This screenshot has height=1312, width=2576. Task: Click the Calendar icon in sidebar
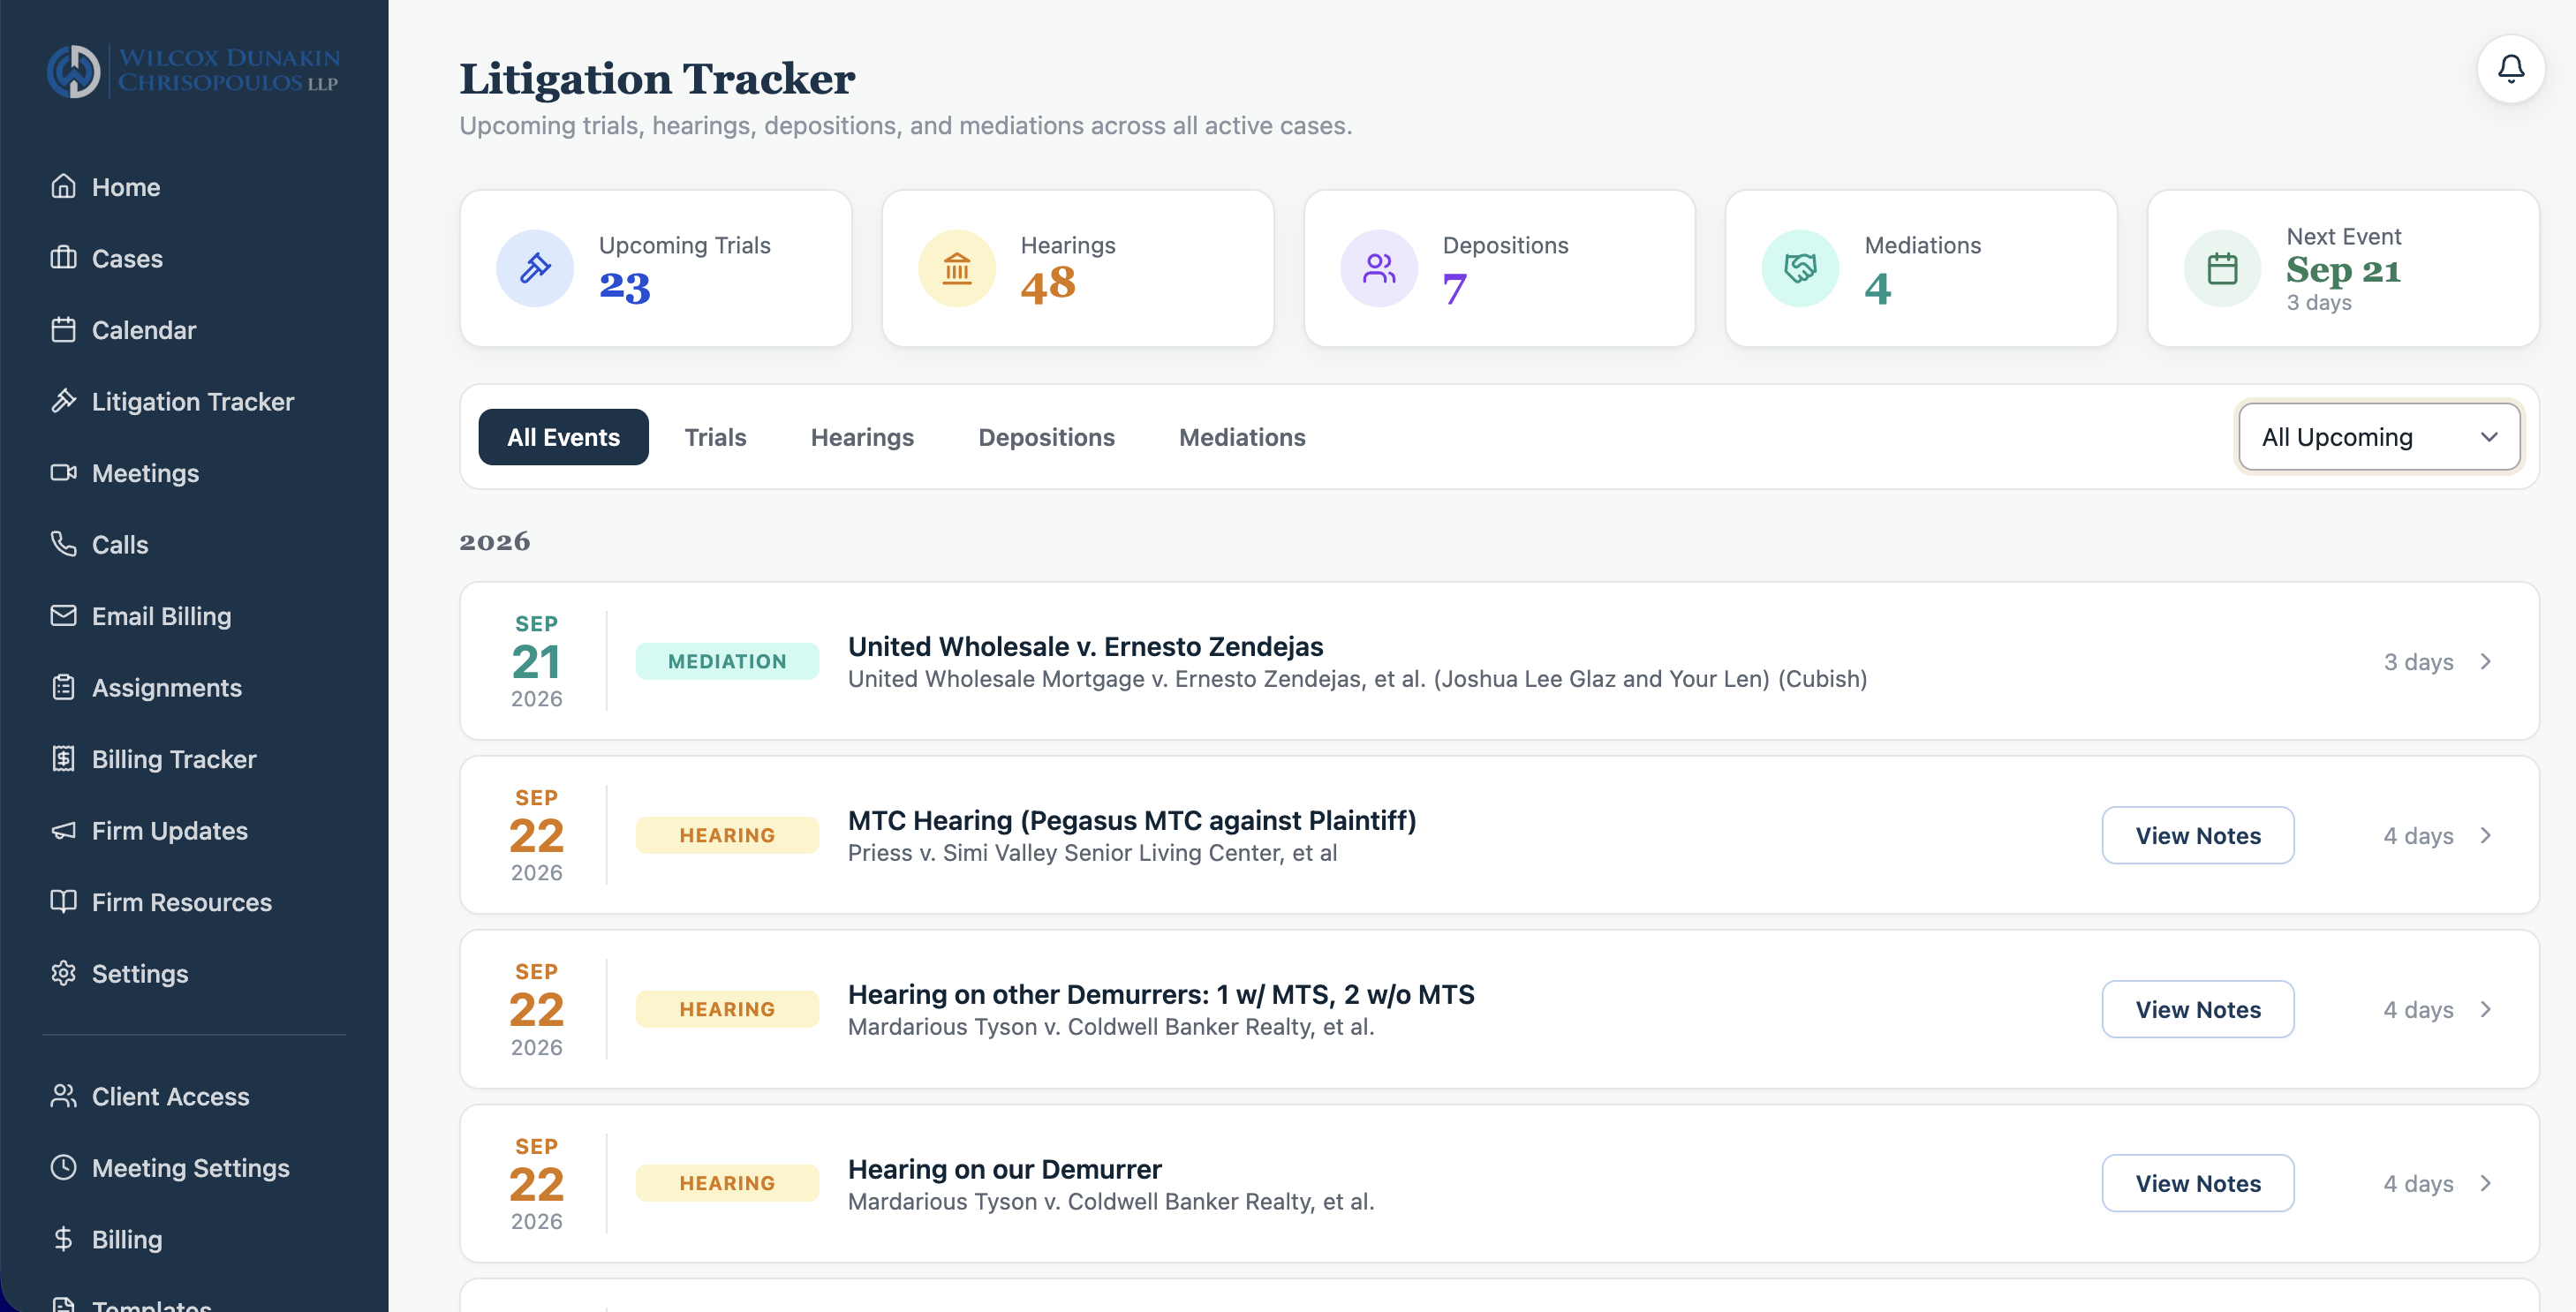[x=63, y=329]
